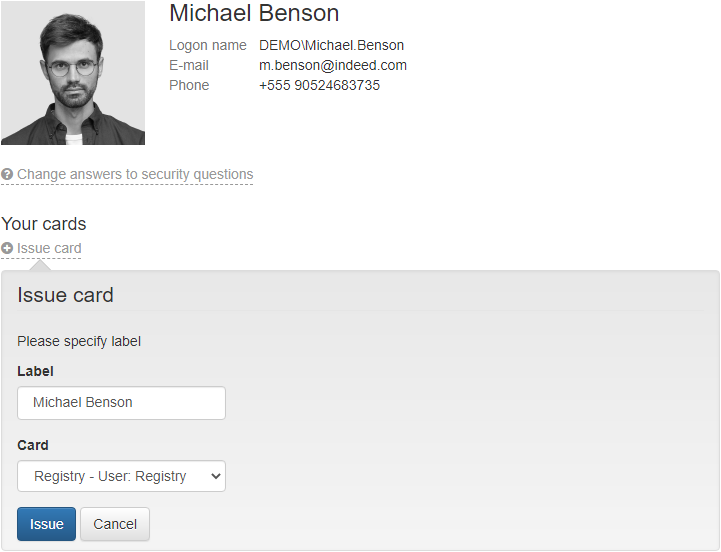This screenshot has height=552, width=721.
Task: Click the Phone caption in profile
Action: pyautogui.click(x=189, y=85)
